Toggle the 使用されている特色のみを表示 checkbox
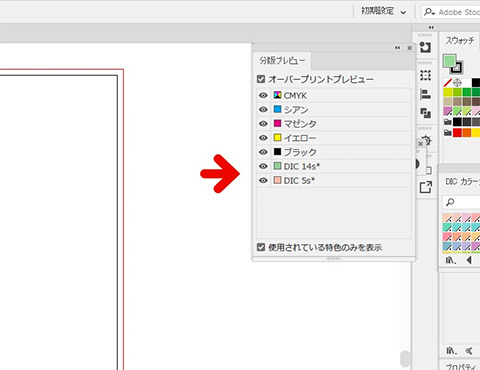This screenshot has width=480, height=370. pyautogui.click(x=261, y=247)
